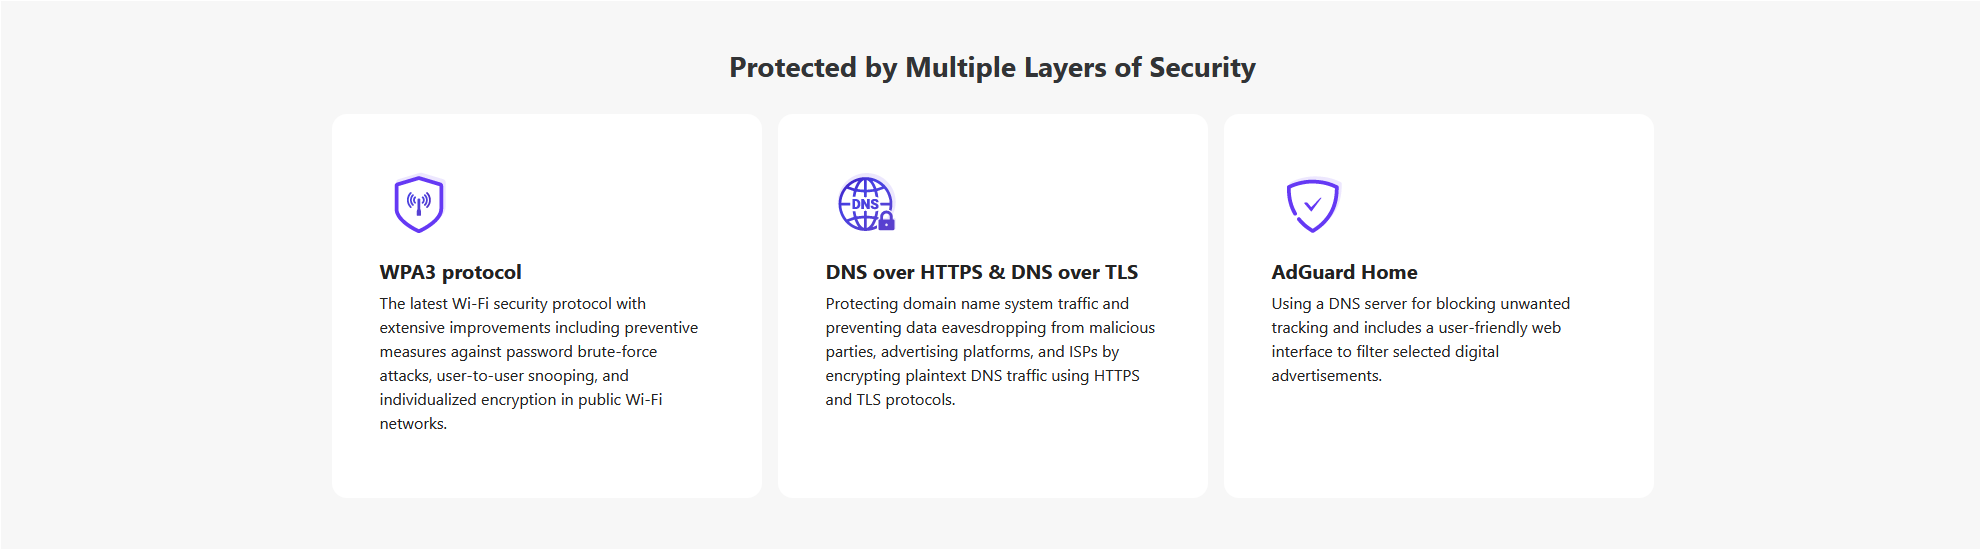Click the text 'individualized encryption in public Wi-Fi'

click(x=521, y=400)
